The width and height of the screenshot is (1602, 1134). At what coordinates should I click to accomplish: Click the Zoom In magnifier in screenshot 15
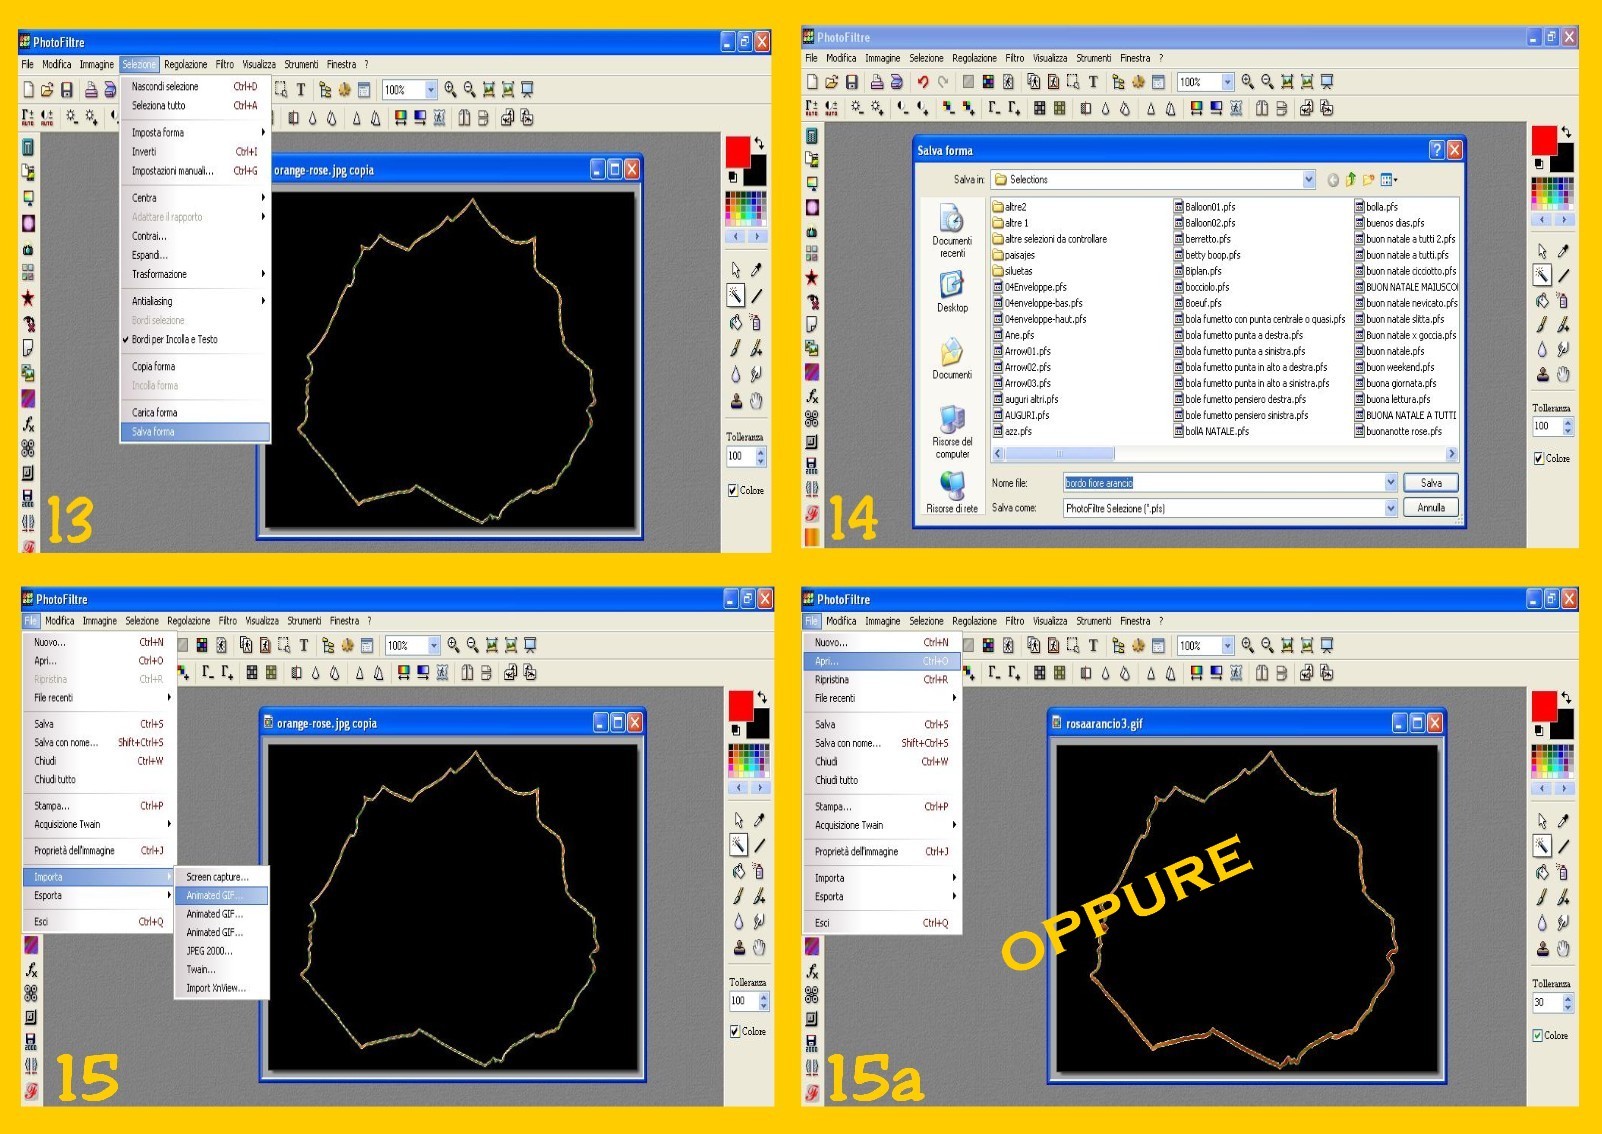[454, 646]
